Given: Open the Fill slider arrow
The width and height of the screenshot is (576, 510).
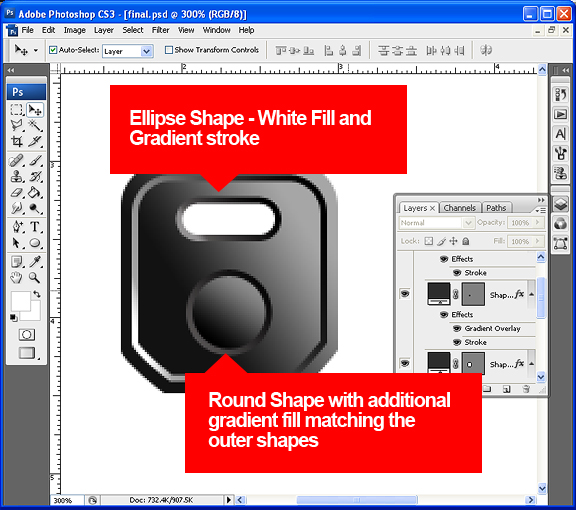Looking at the screenshot, I should [x=538, y=241].
